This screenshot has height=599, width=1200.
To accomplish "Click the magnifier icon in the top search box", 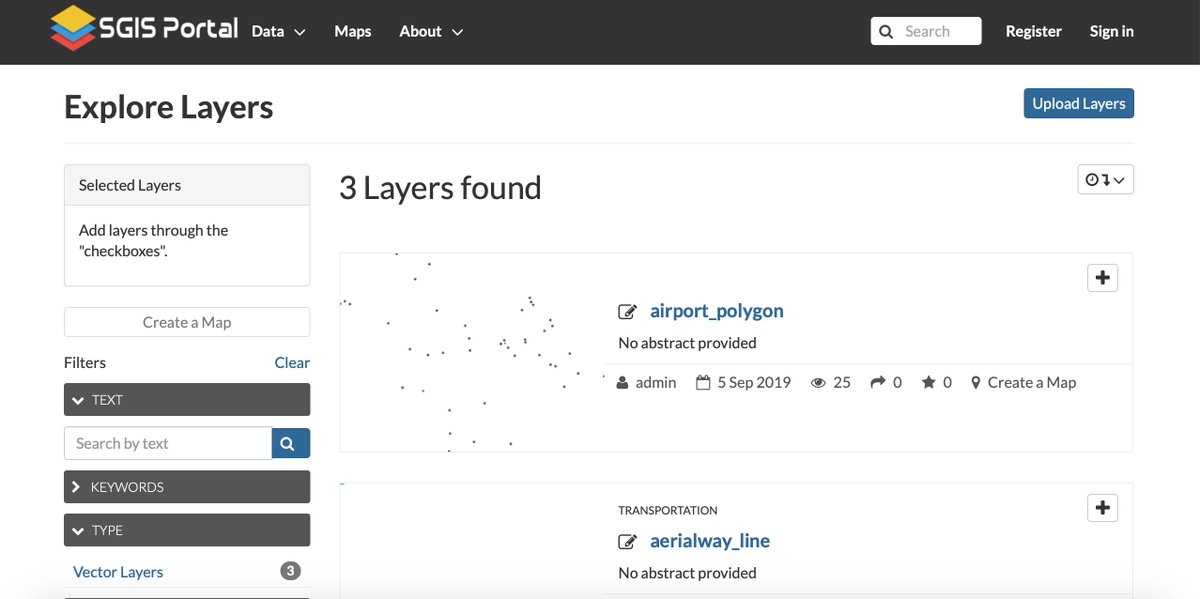I will pos(886,32).
